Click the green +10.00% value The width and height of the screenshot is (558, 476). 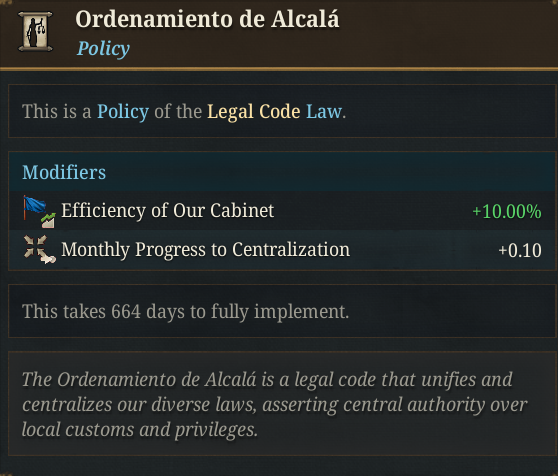[x=507, y=211]
